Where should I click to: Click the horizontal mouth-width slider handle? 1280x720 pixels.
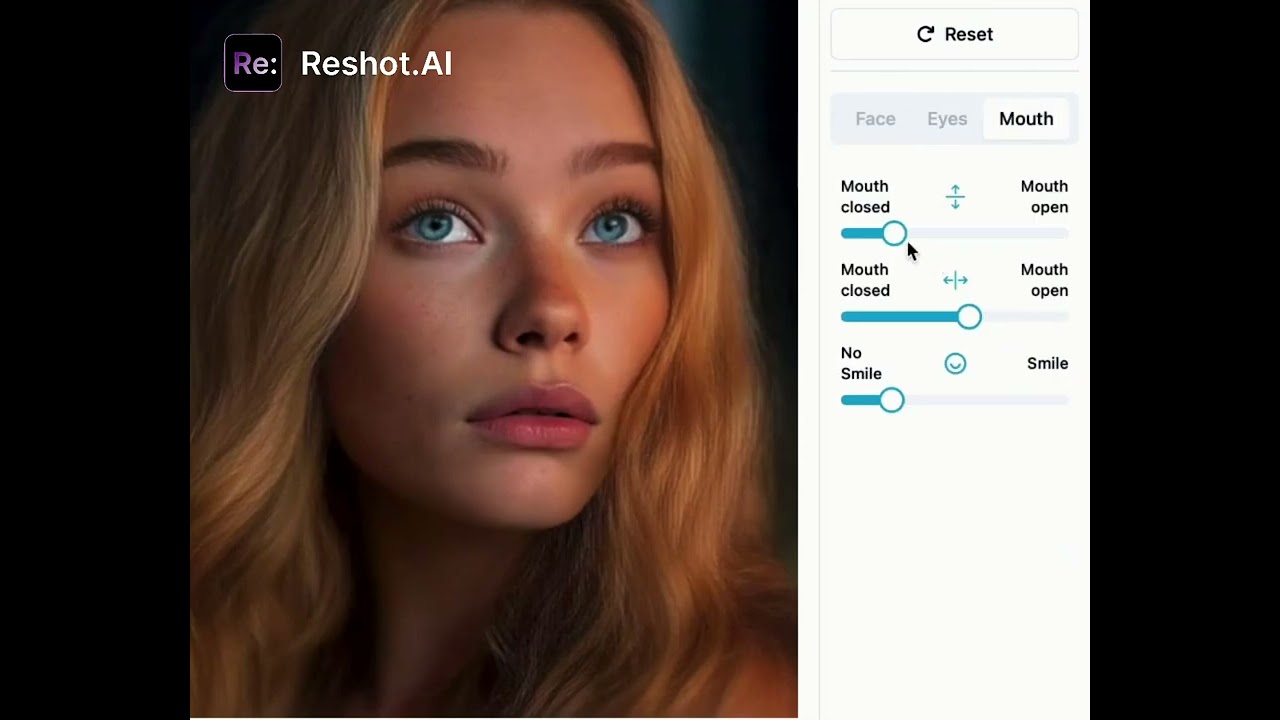click(x=969, y=316)
